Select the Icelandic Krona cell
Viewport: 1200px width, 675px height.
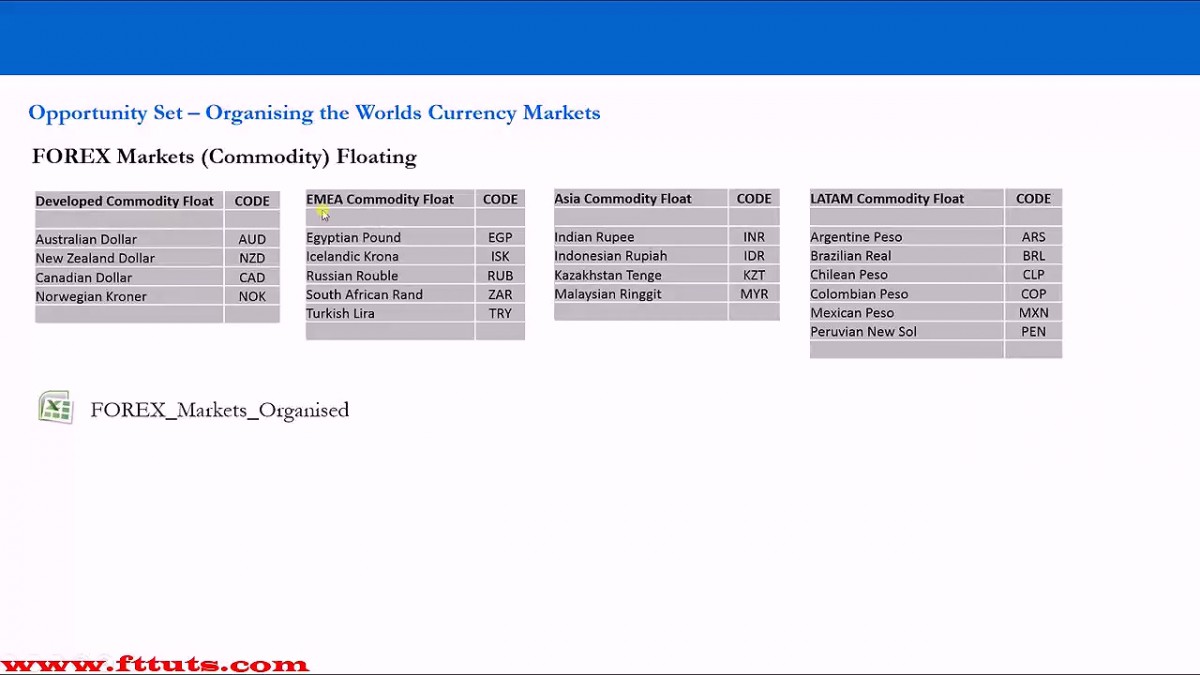[x=390, y=256]
